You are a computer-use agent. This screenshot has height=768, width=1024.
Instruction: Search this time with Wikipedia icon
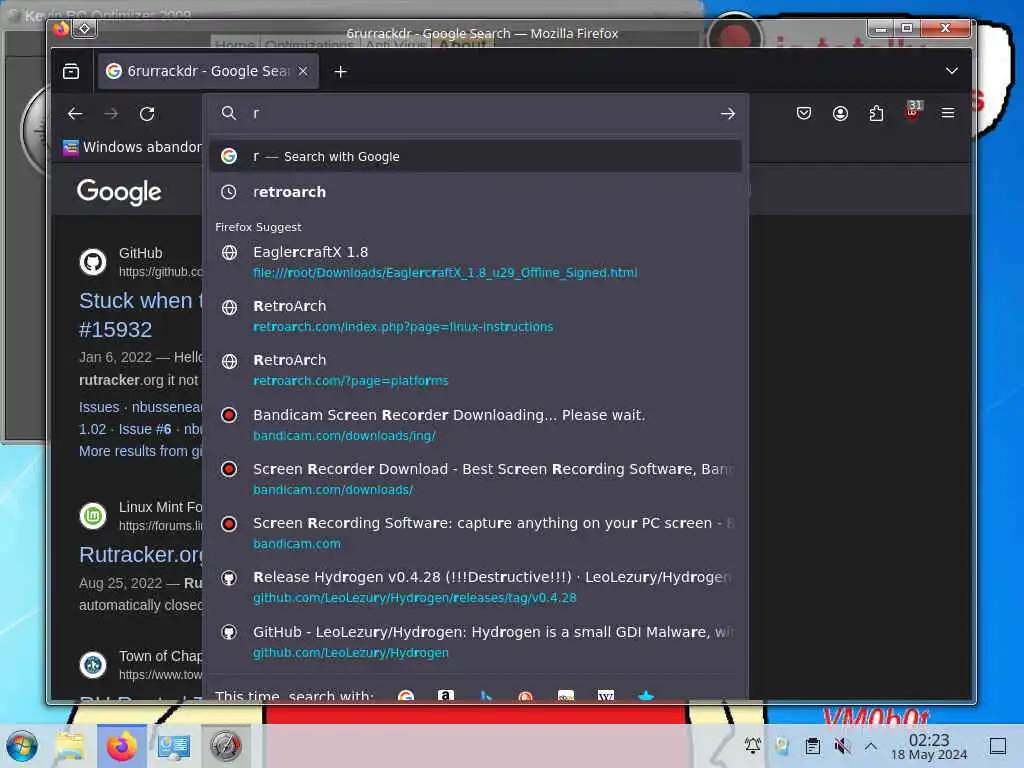point(605,696)
